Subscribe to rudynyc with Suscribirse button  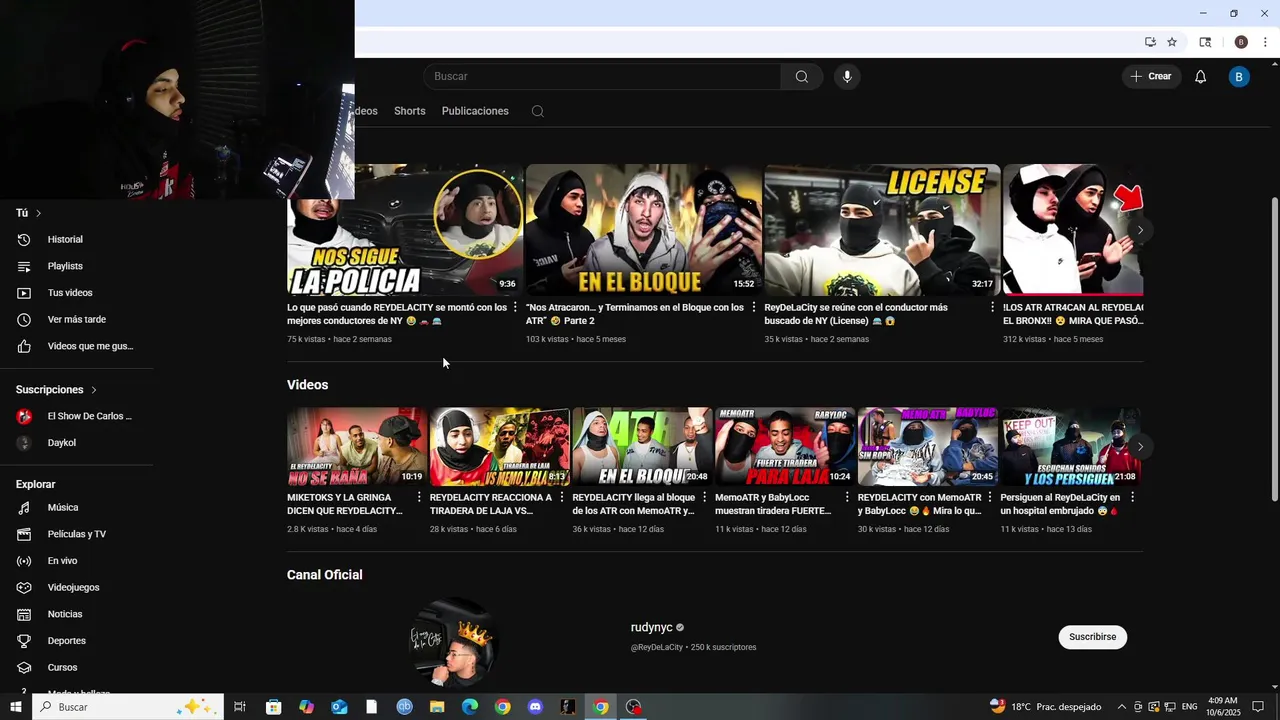1092,637
